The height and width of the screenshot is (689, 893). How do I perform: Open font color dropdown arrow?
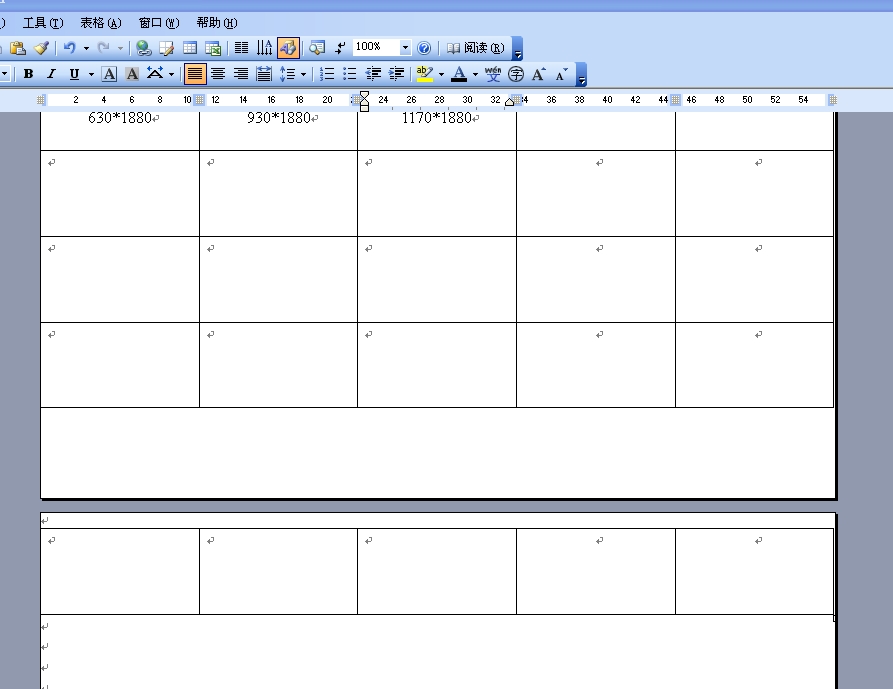[x=476, y=74]
